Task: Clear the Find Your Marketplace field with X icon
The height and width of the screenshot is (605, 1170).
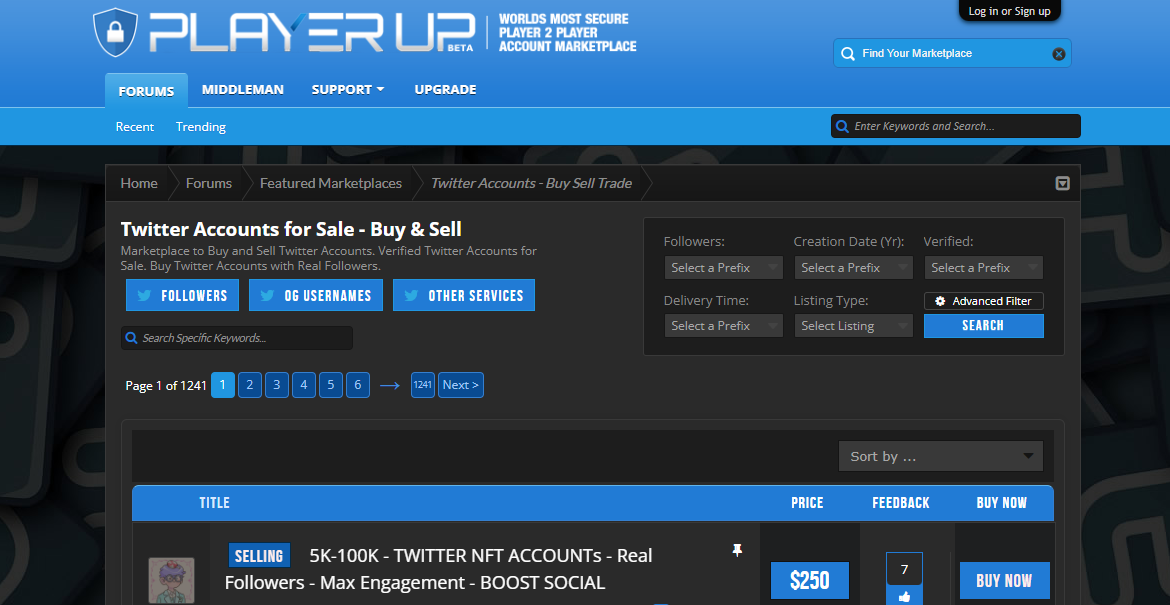Action: tap(1058, 54)
